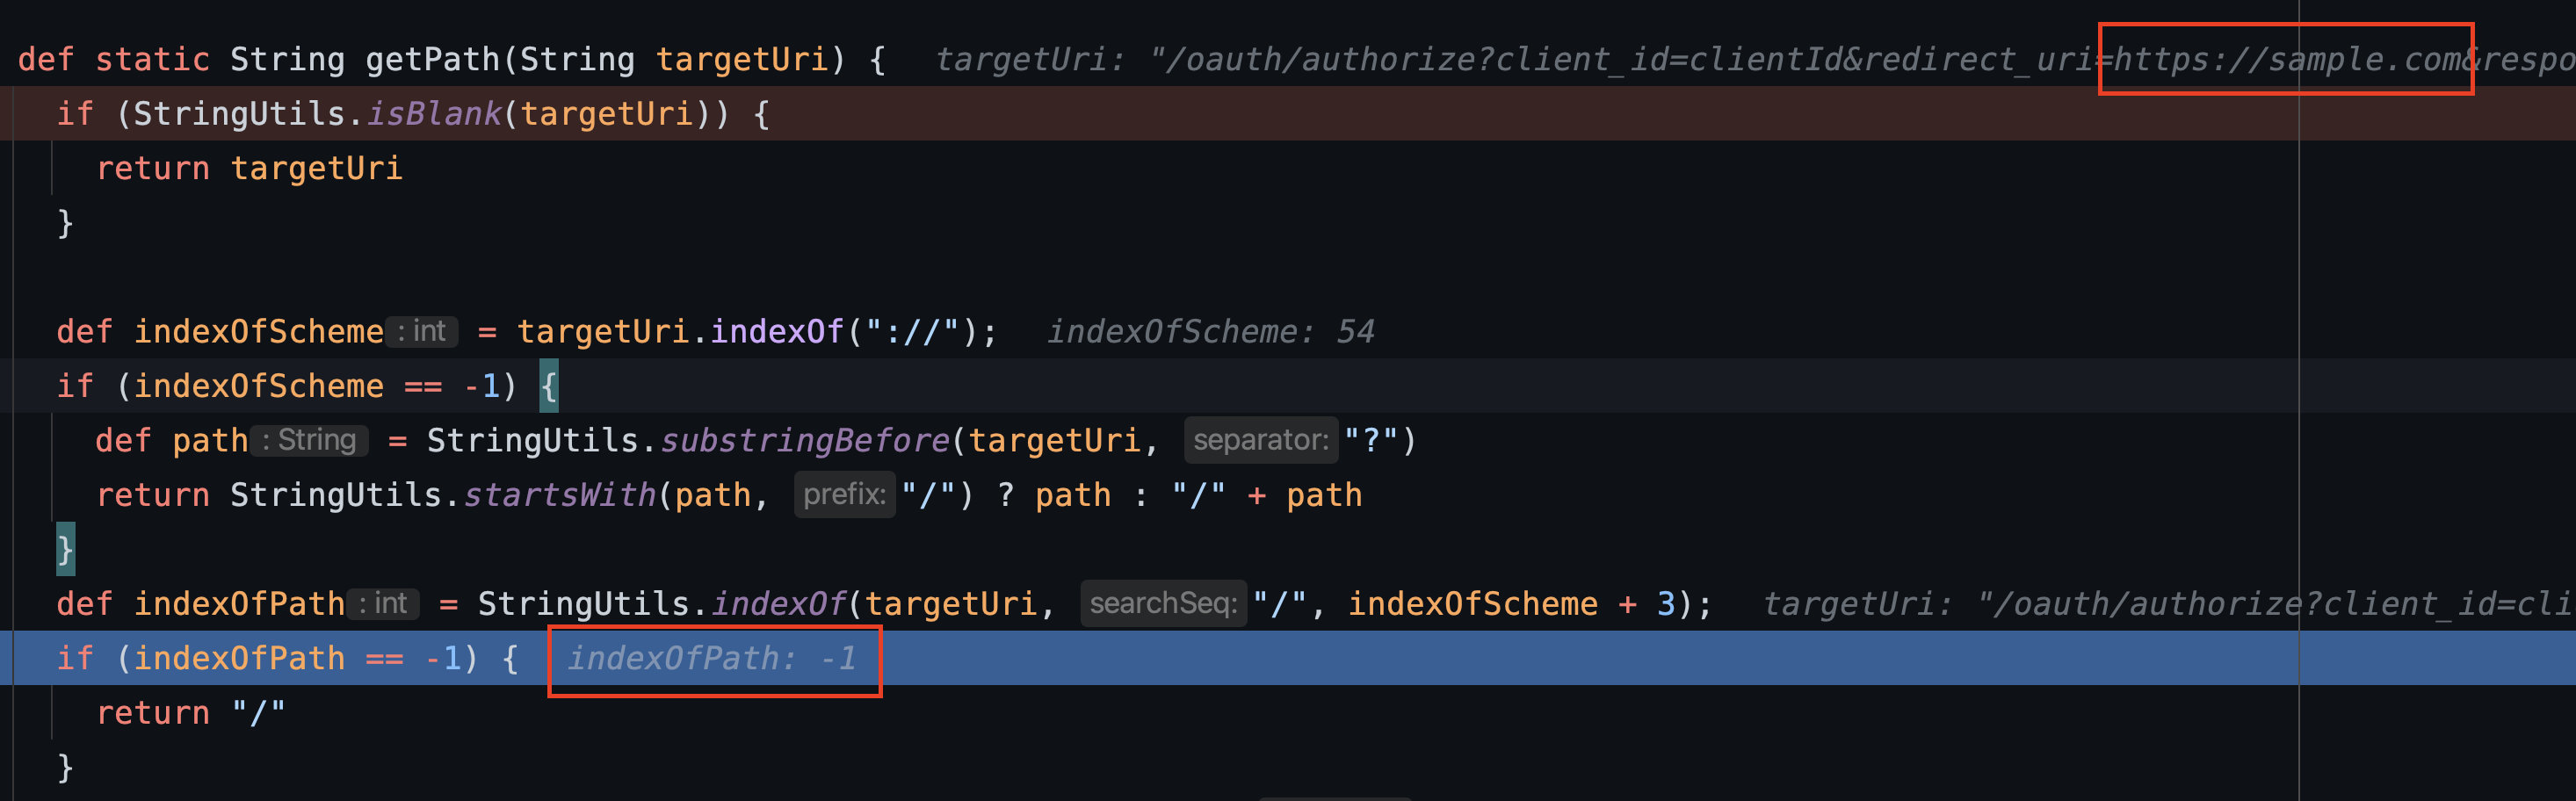2576x801 pixels.
Task: Click the "prefix:" parameter name hint
Action: pos(845,494)
